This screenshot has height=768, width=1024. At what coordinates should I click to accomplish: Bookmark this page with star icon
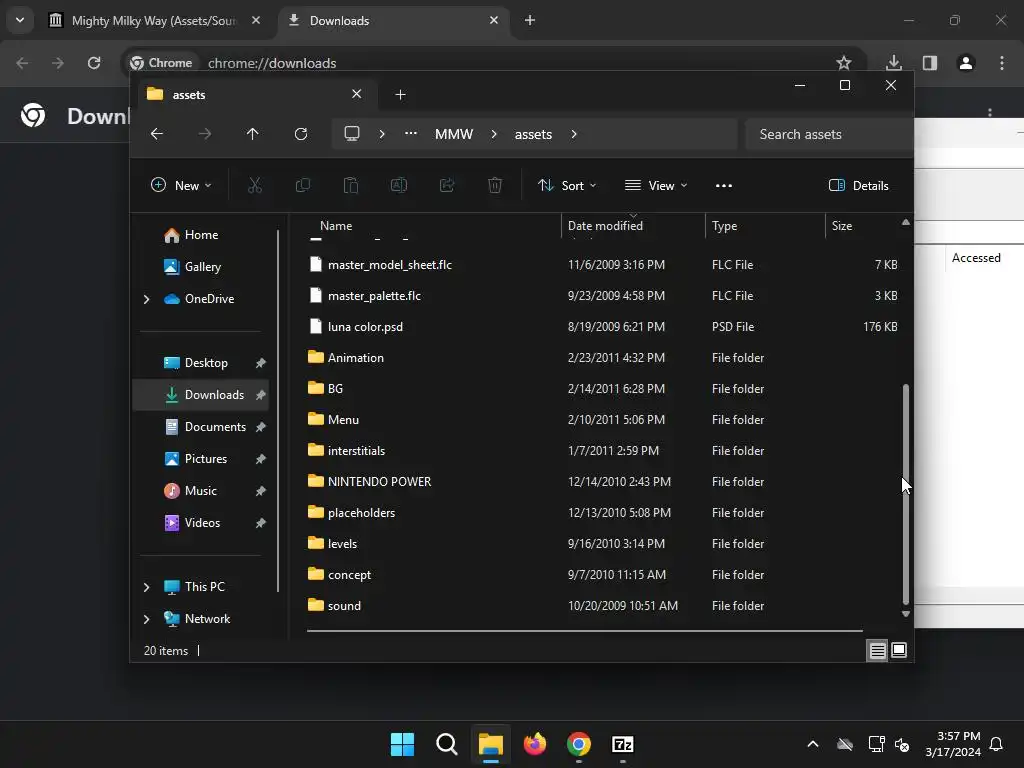[844, 63]
